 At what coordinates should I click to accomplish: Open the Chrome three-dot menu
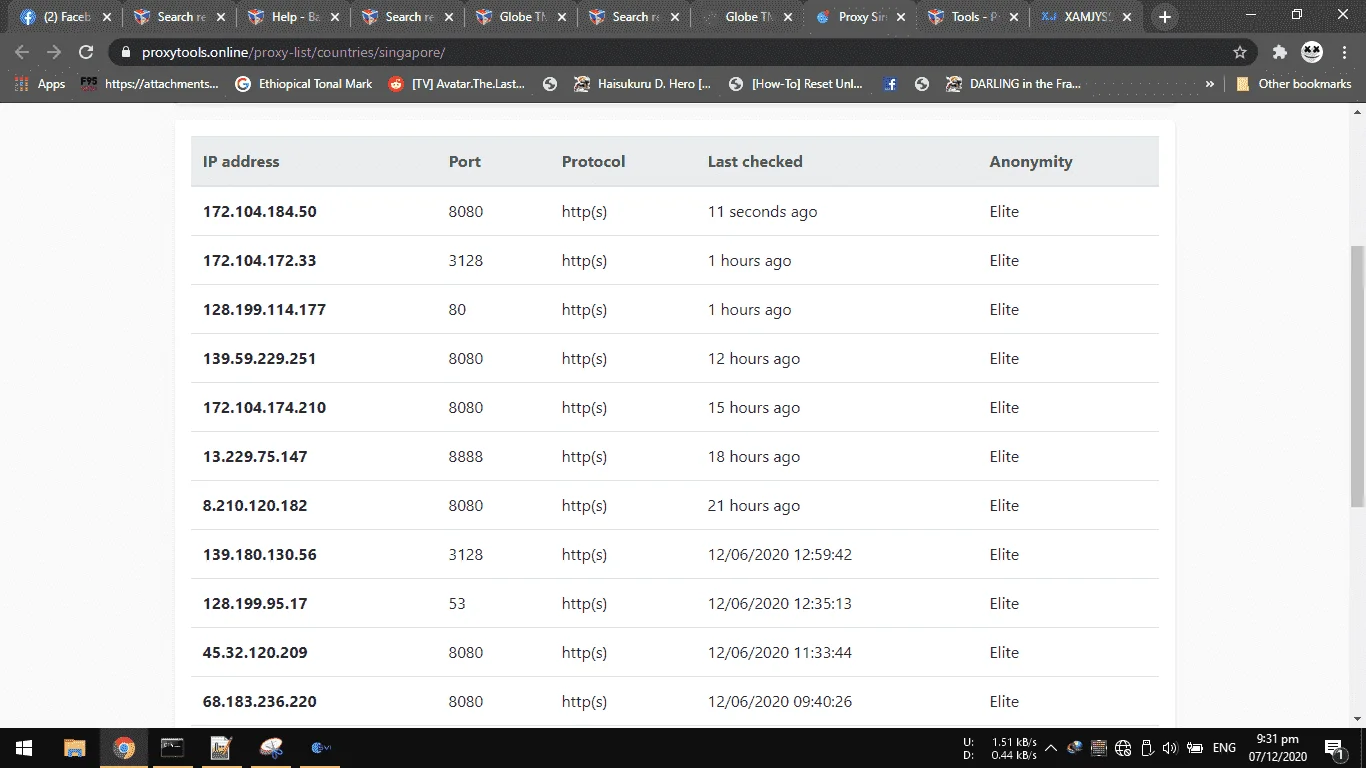[x=1345, y=52]
